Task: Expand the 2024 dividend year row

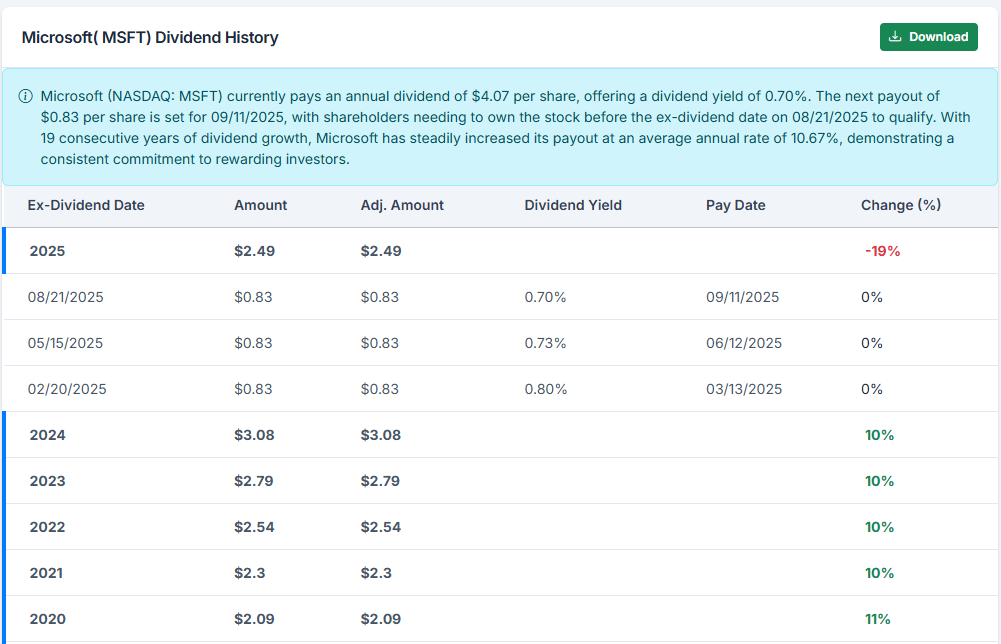Action: (x=500, y=435)
